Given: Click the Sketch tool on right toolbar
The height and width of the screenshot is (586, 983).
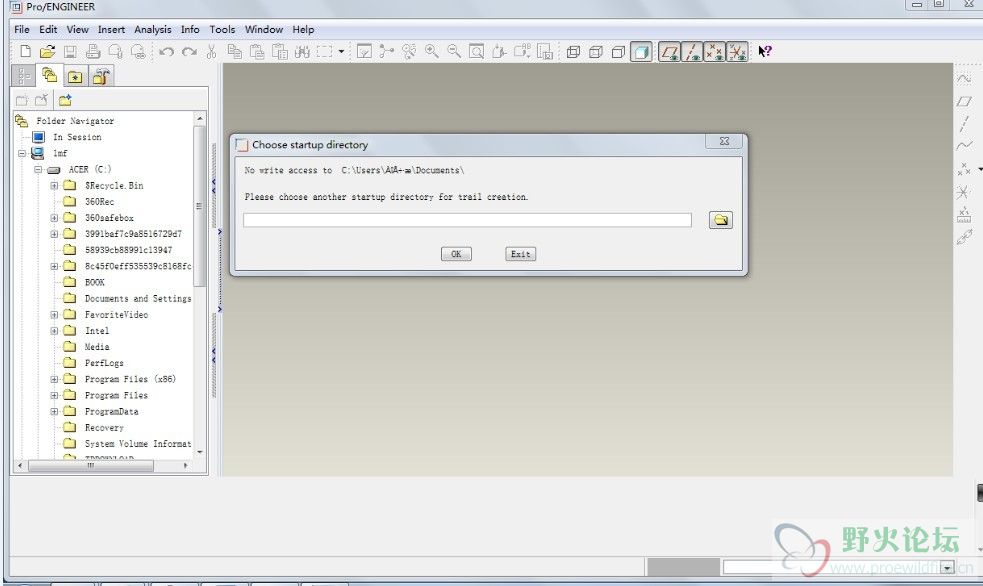Looking at the screenshot, I should pyautogui.click(x=964, y=79).
